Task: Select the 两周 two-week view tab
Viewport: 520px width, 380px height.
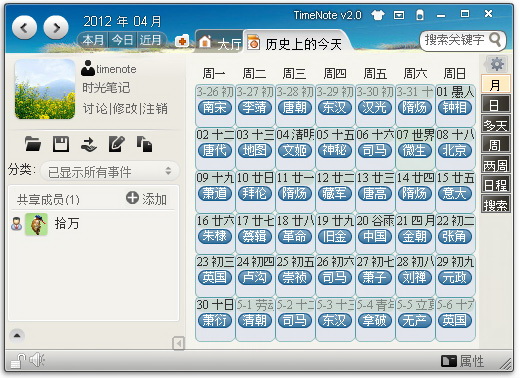Action: [x=496, y=164]
